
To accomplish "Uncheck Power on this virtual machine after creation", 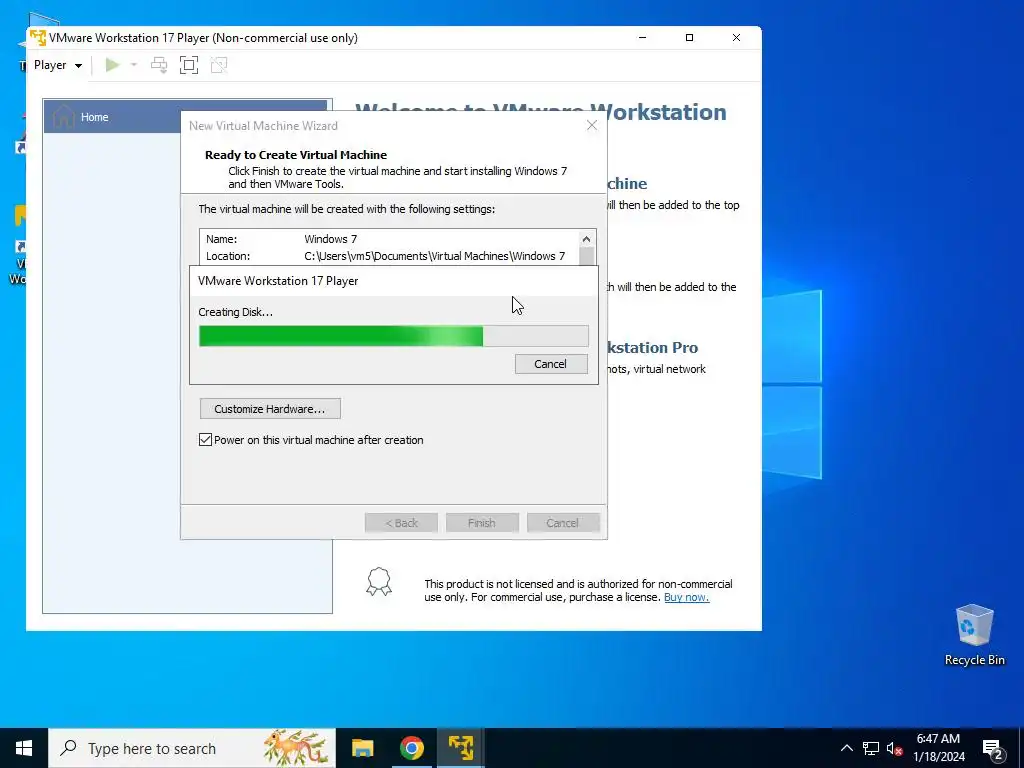I will tap(205, 440).
